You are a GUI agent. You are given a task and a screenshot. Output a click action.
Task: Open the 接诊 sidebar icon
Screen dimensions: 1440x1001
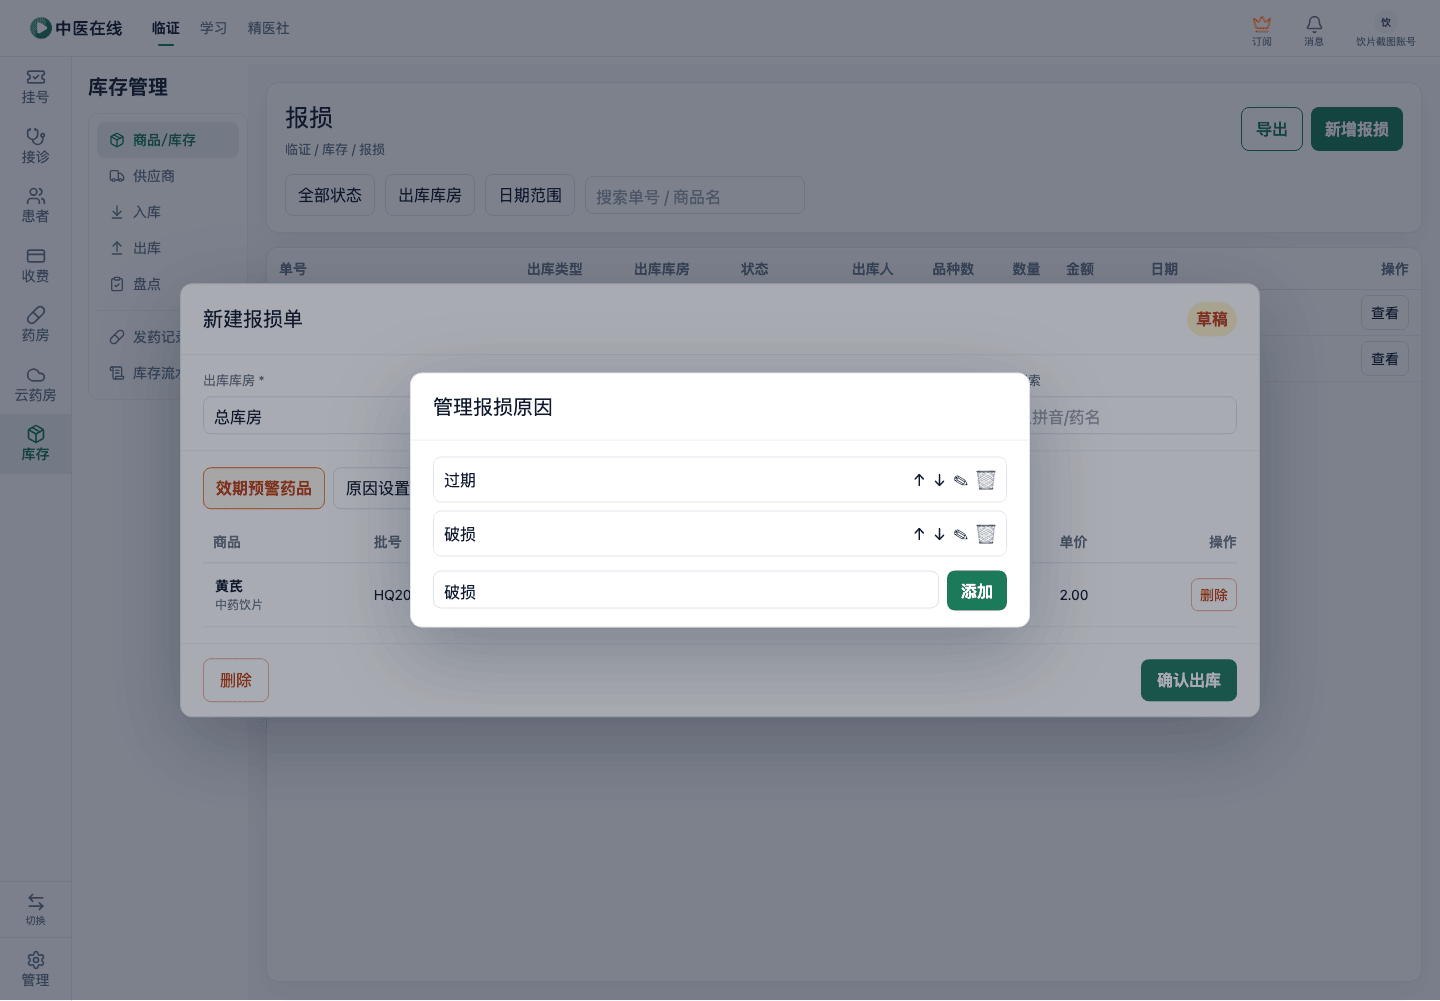pyautogui.click(x=35, y=146)
